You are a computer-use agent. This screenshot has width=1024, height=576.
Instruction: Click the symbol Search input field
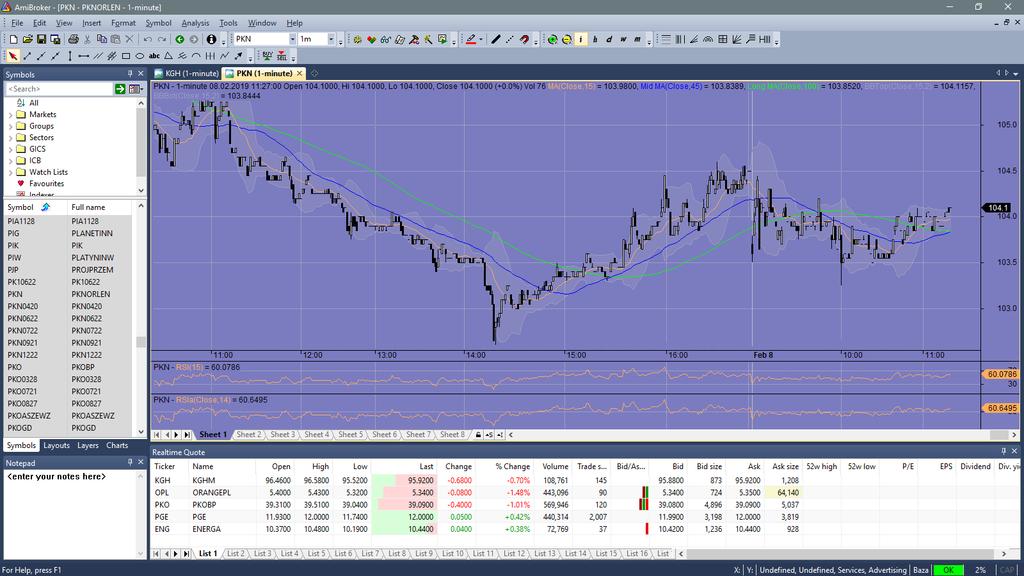[59, 89]
